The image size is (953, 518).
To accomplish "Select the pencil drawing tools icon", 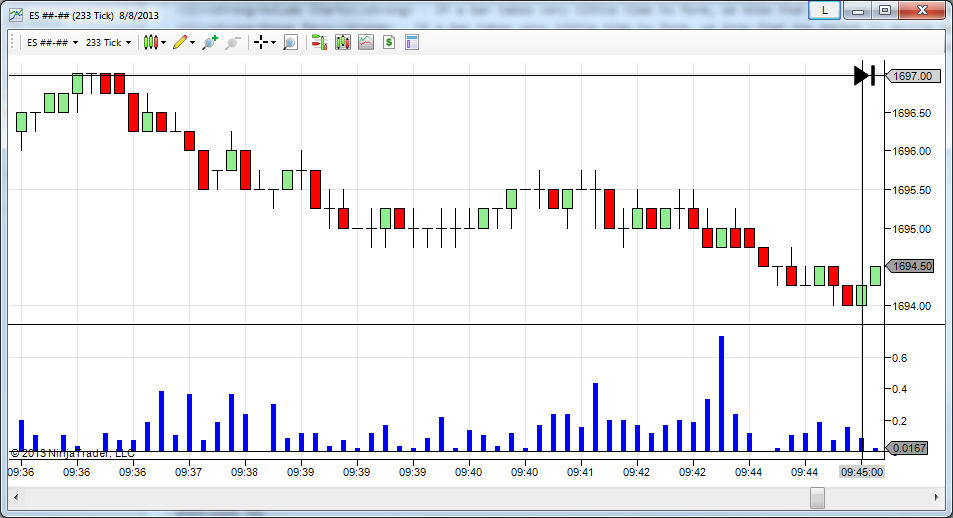I will tap(179, 43).
